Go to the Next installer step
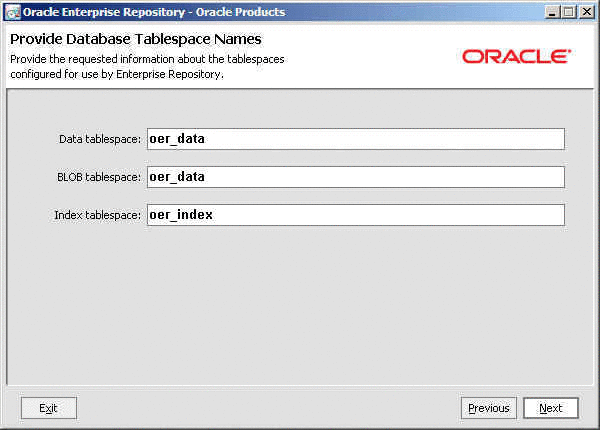 [x=551, y=408]
